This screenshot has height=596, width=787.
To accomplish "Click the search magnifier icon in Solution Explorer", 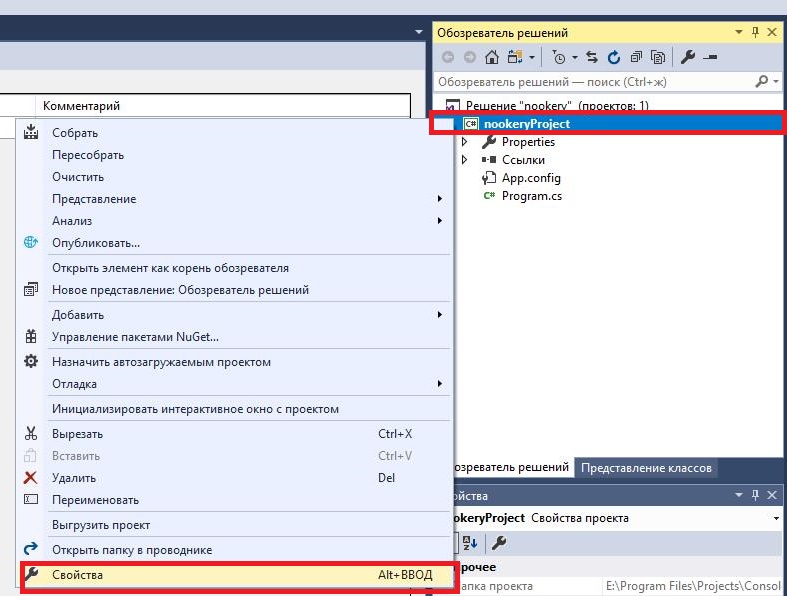I will [762, 81].
